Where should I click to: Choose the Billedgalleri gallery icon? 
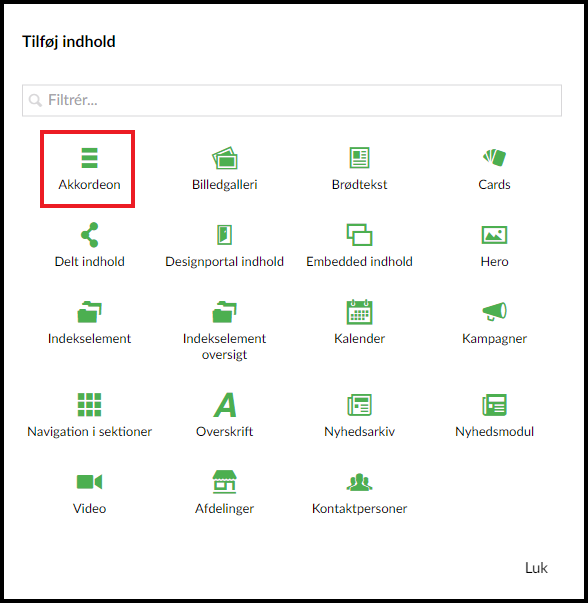(225, 158)
